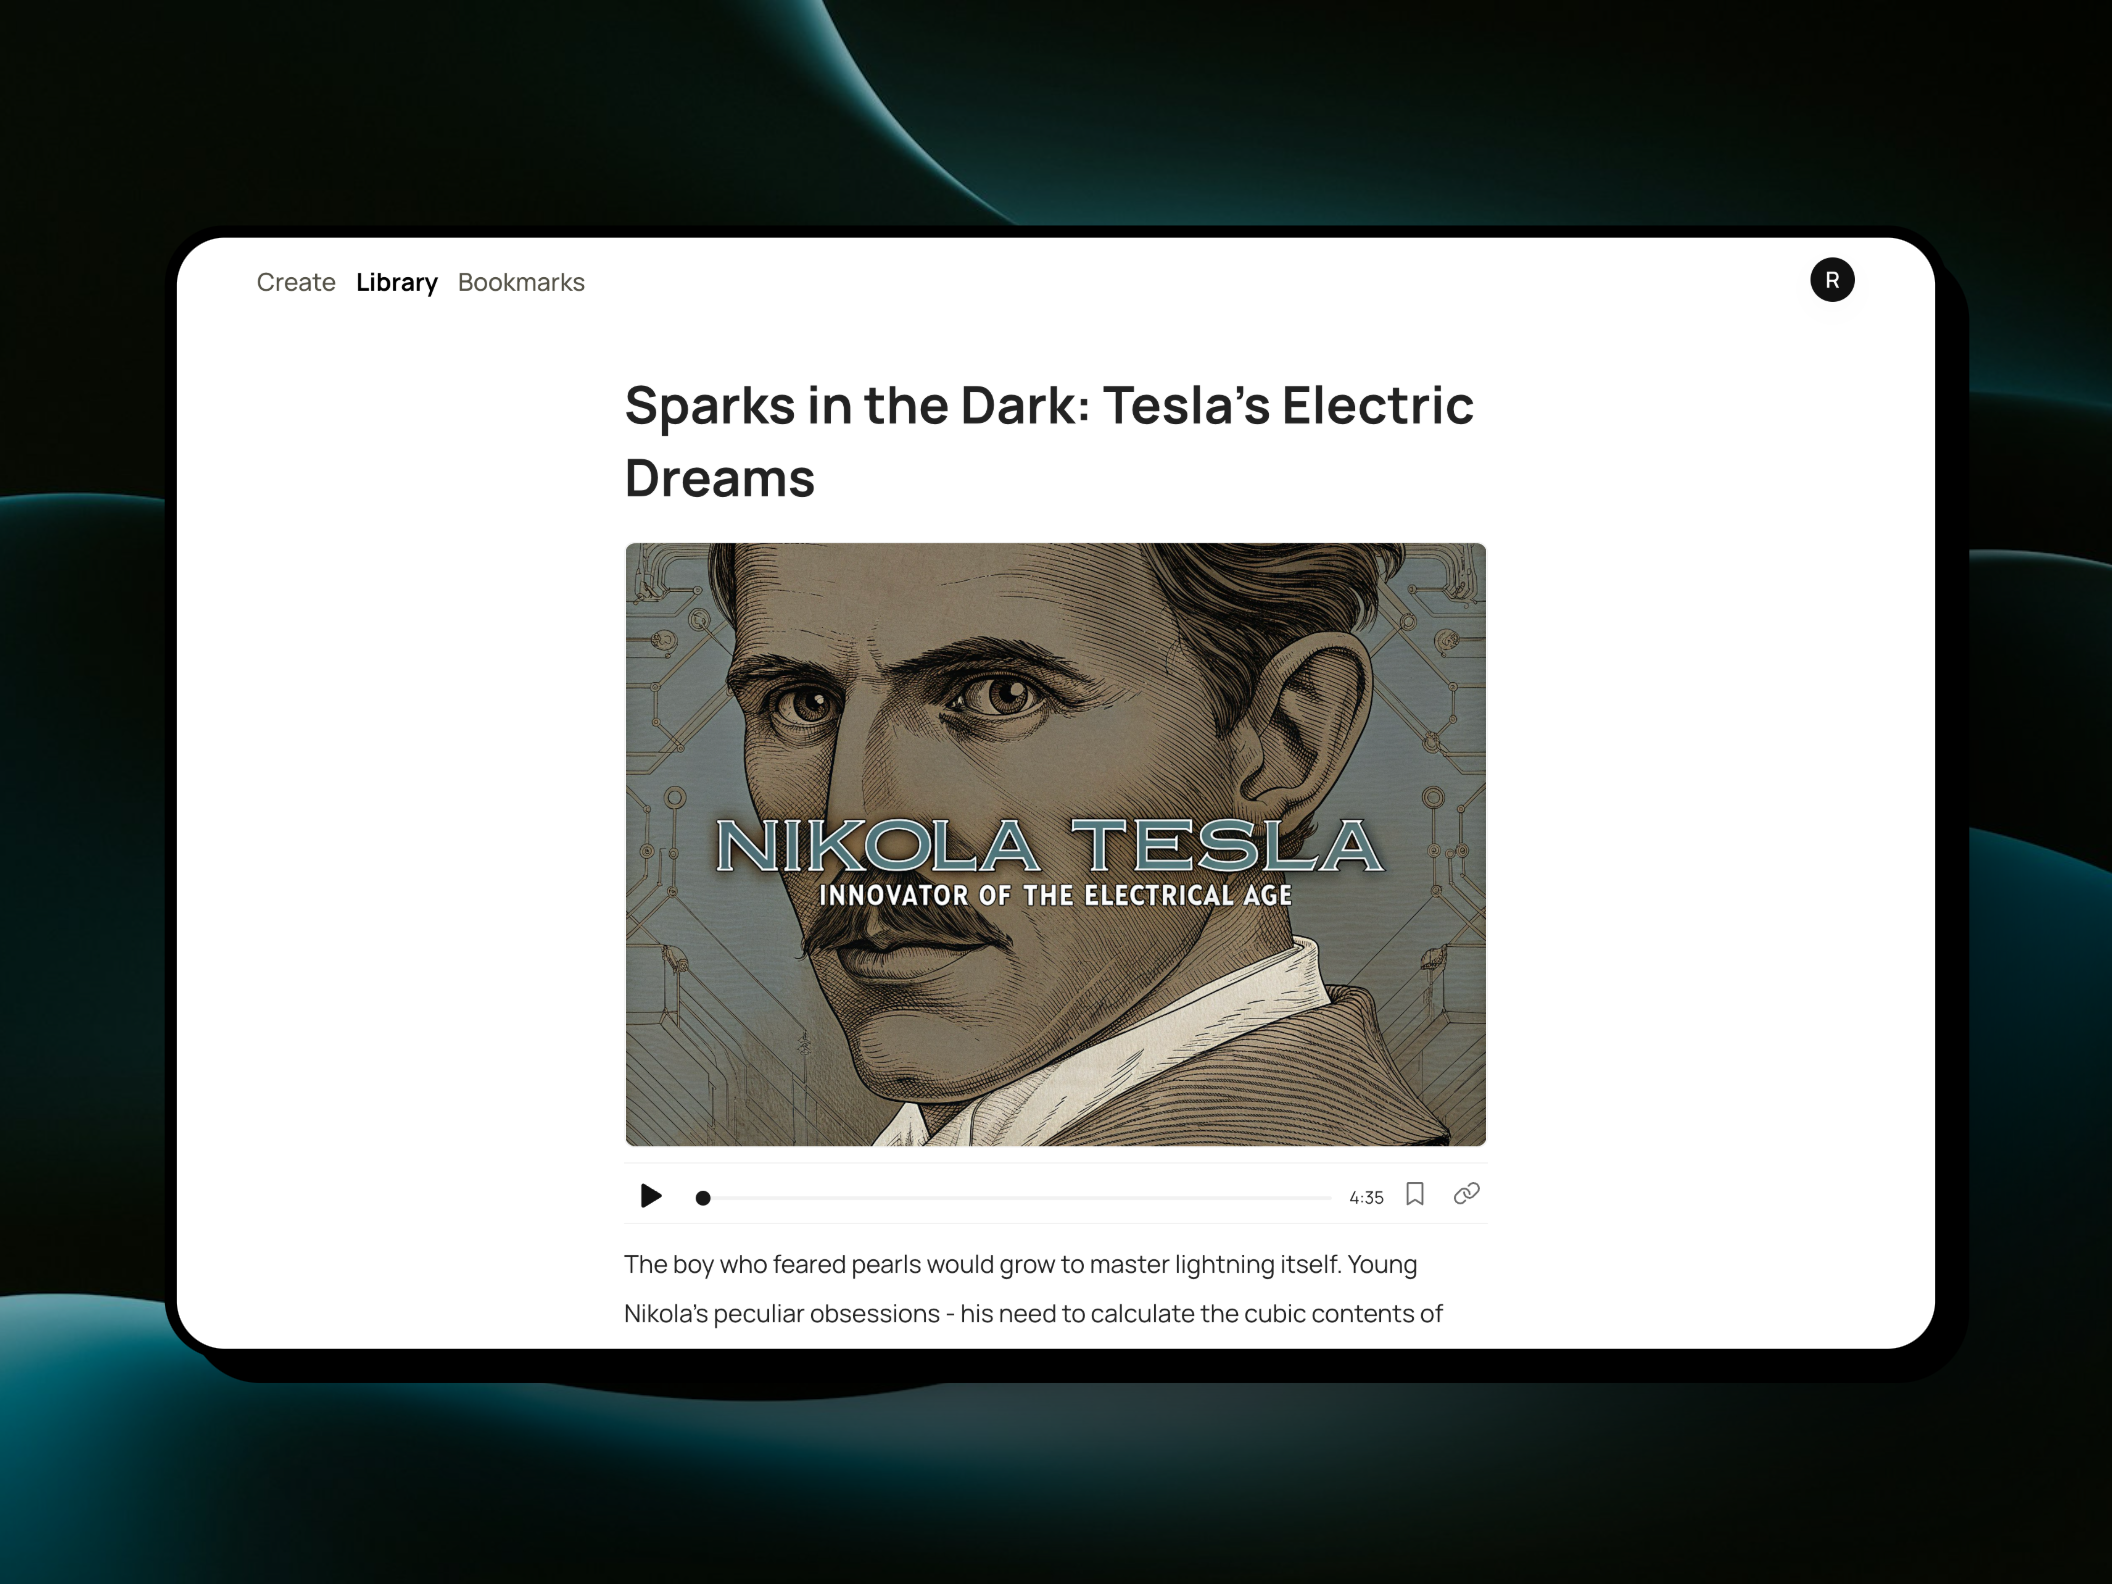
Task: Click the playback progress knob
Action: click(703, 1198)
